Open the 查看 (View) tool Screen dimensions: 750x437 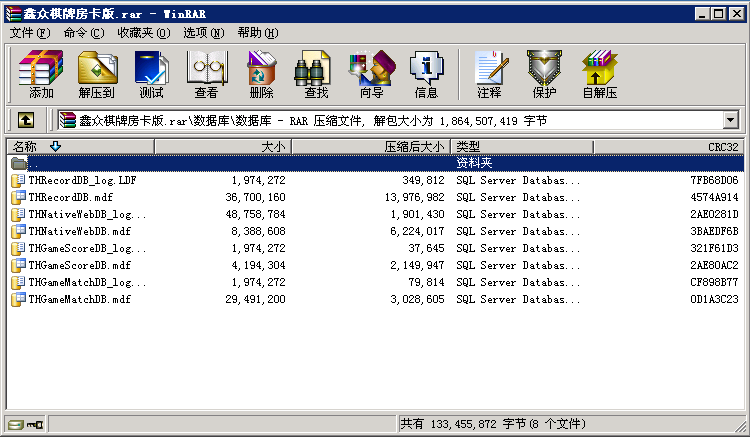tap(206, 75)
